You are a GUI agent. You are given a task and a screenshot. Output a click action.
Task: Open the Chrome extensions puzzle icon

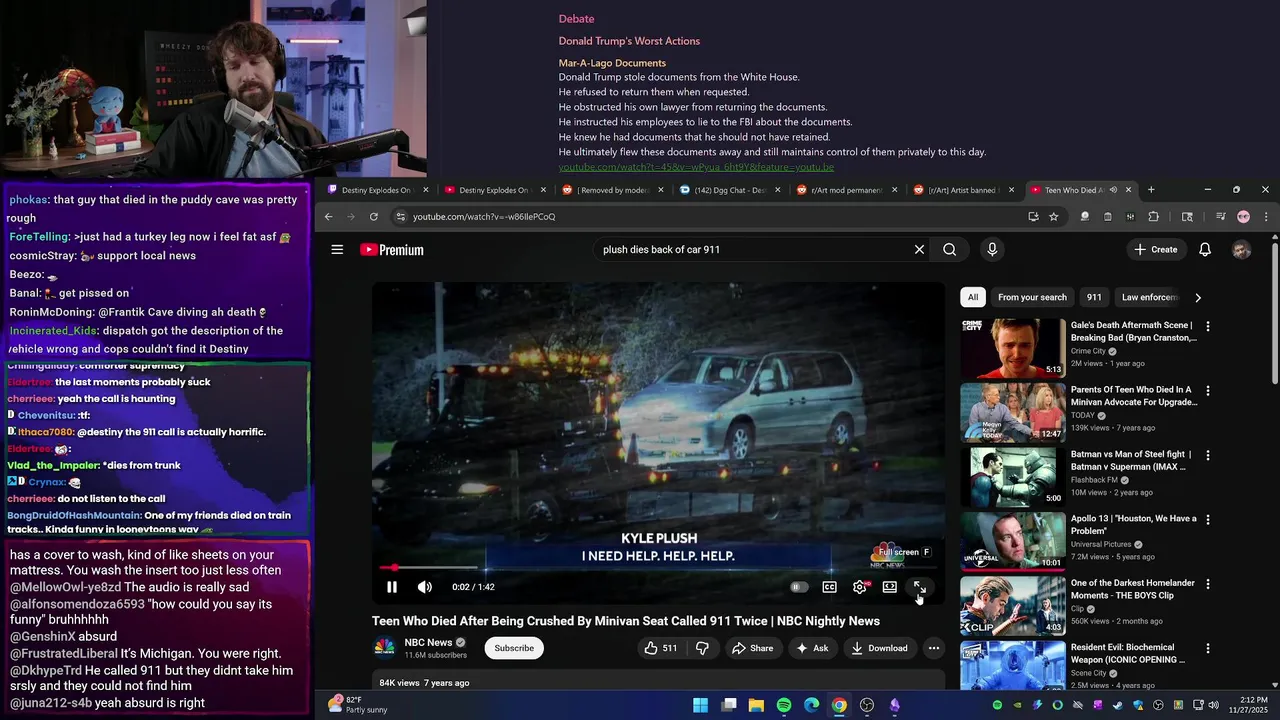click(1153, 217)
